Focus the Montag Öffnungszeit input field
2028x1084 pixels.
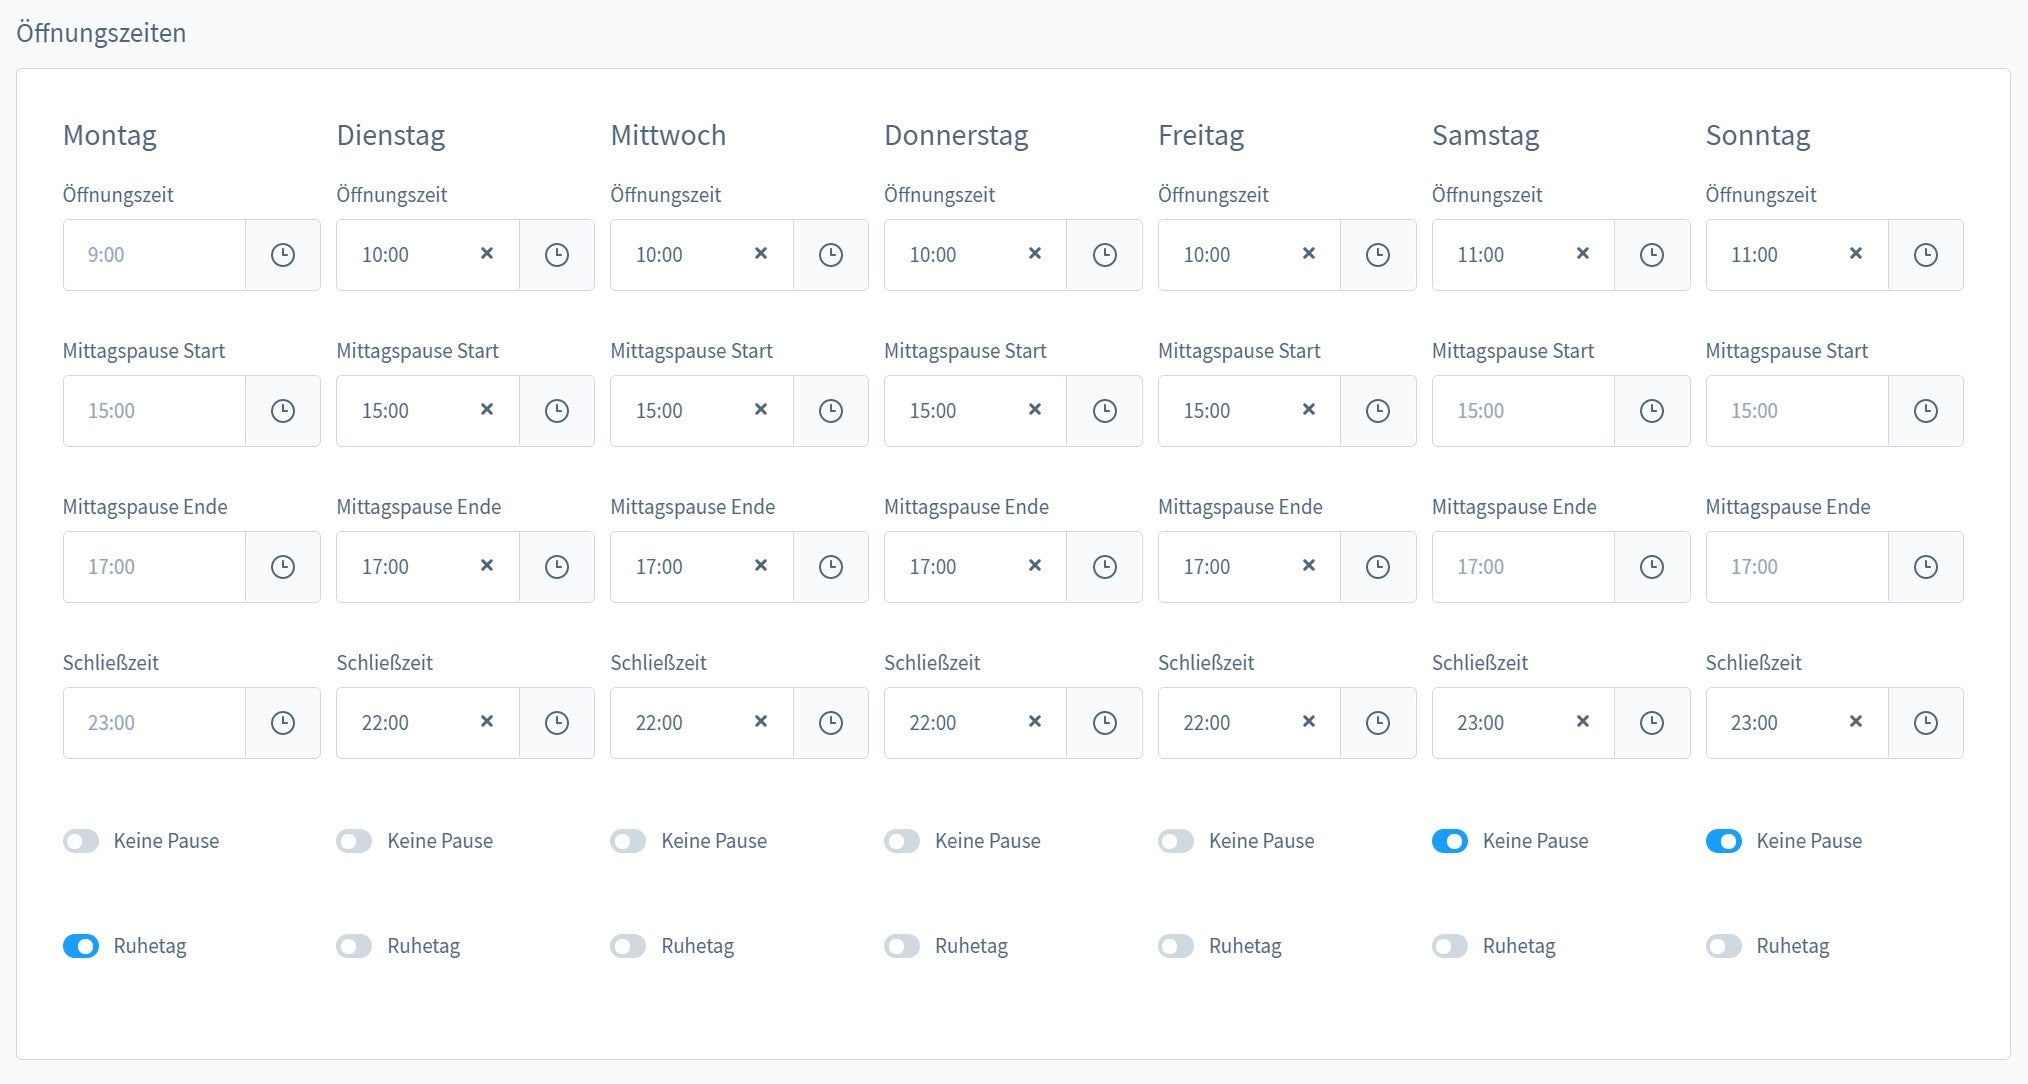[x=154, y=255]
